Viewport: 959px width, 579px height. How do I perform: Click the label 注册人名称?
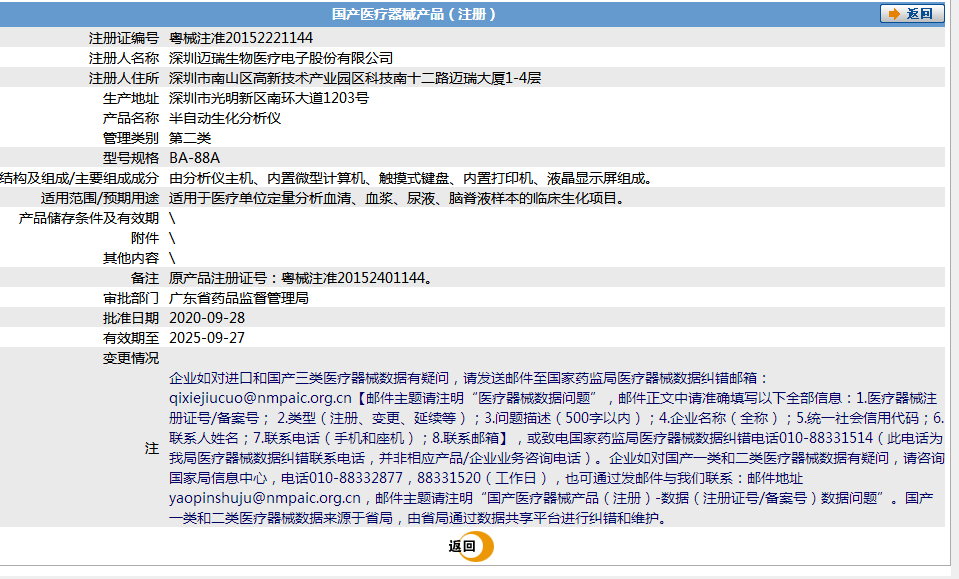(124, 58)
